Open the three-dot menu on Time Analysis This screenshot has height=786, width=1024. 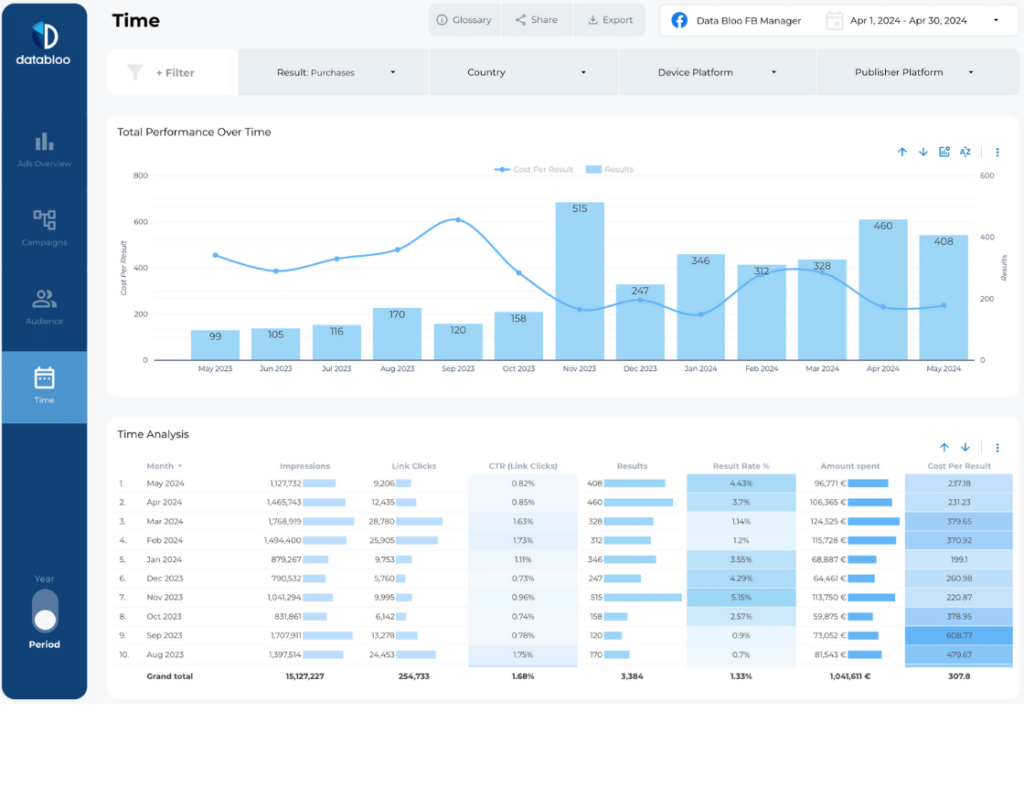coord(996,448)
